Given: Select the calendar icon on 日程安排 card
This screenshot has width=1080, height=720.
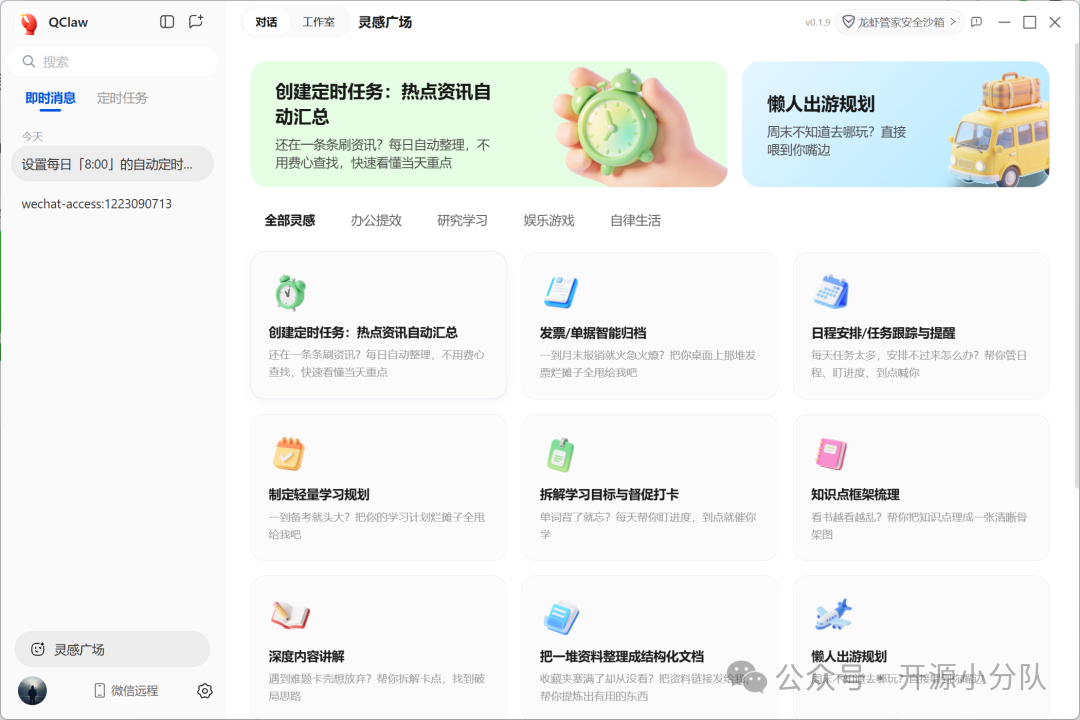Looking at the screenshot, I should tap(831, 291).
